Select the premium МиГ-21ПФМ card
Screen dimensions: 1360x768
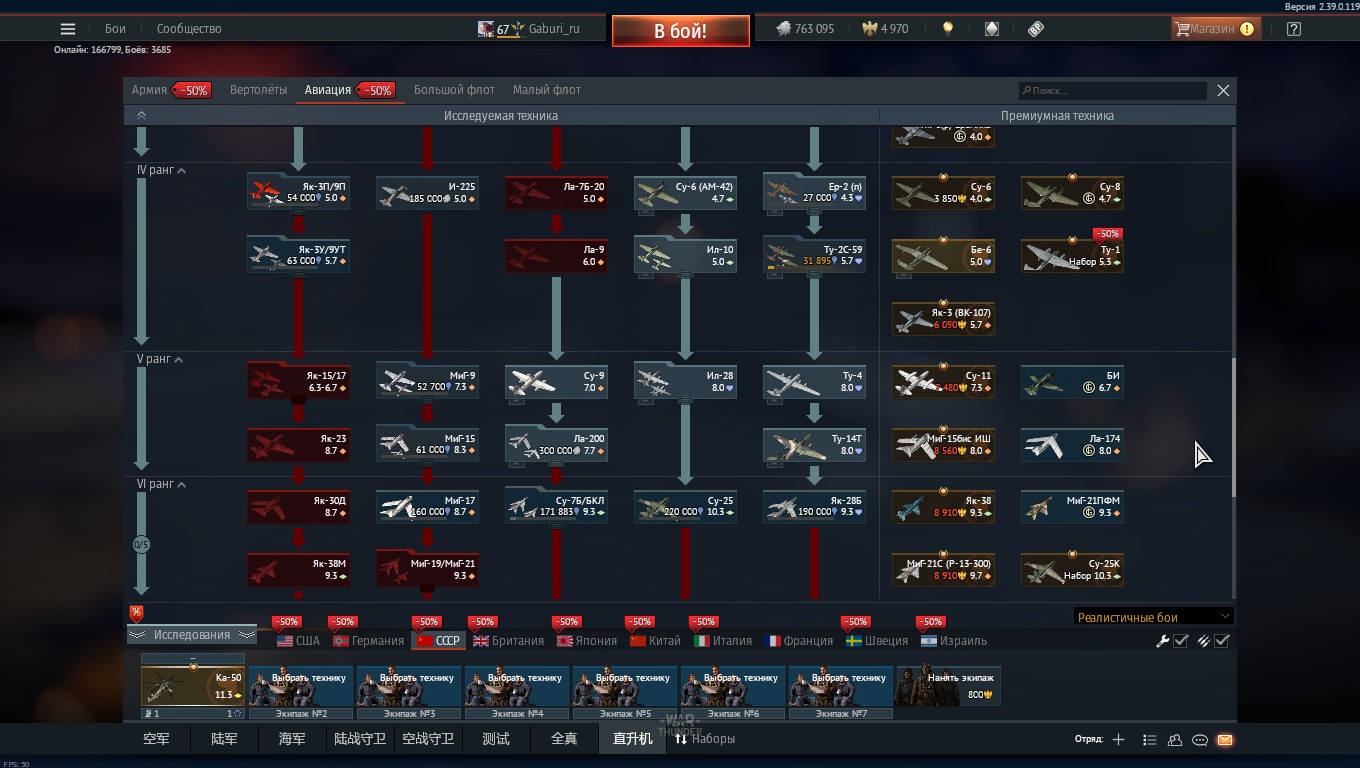1072,507
